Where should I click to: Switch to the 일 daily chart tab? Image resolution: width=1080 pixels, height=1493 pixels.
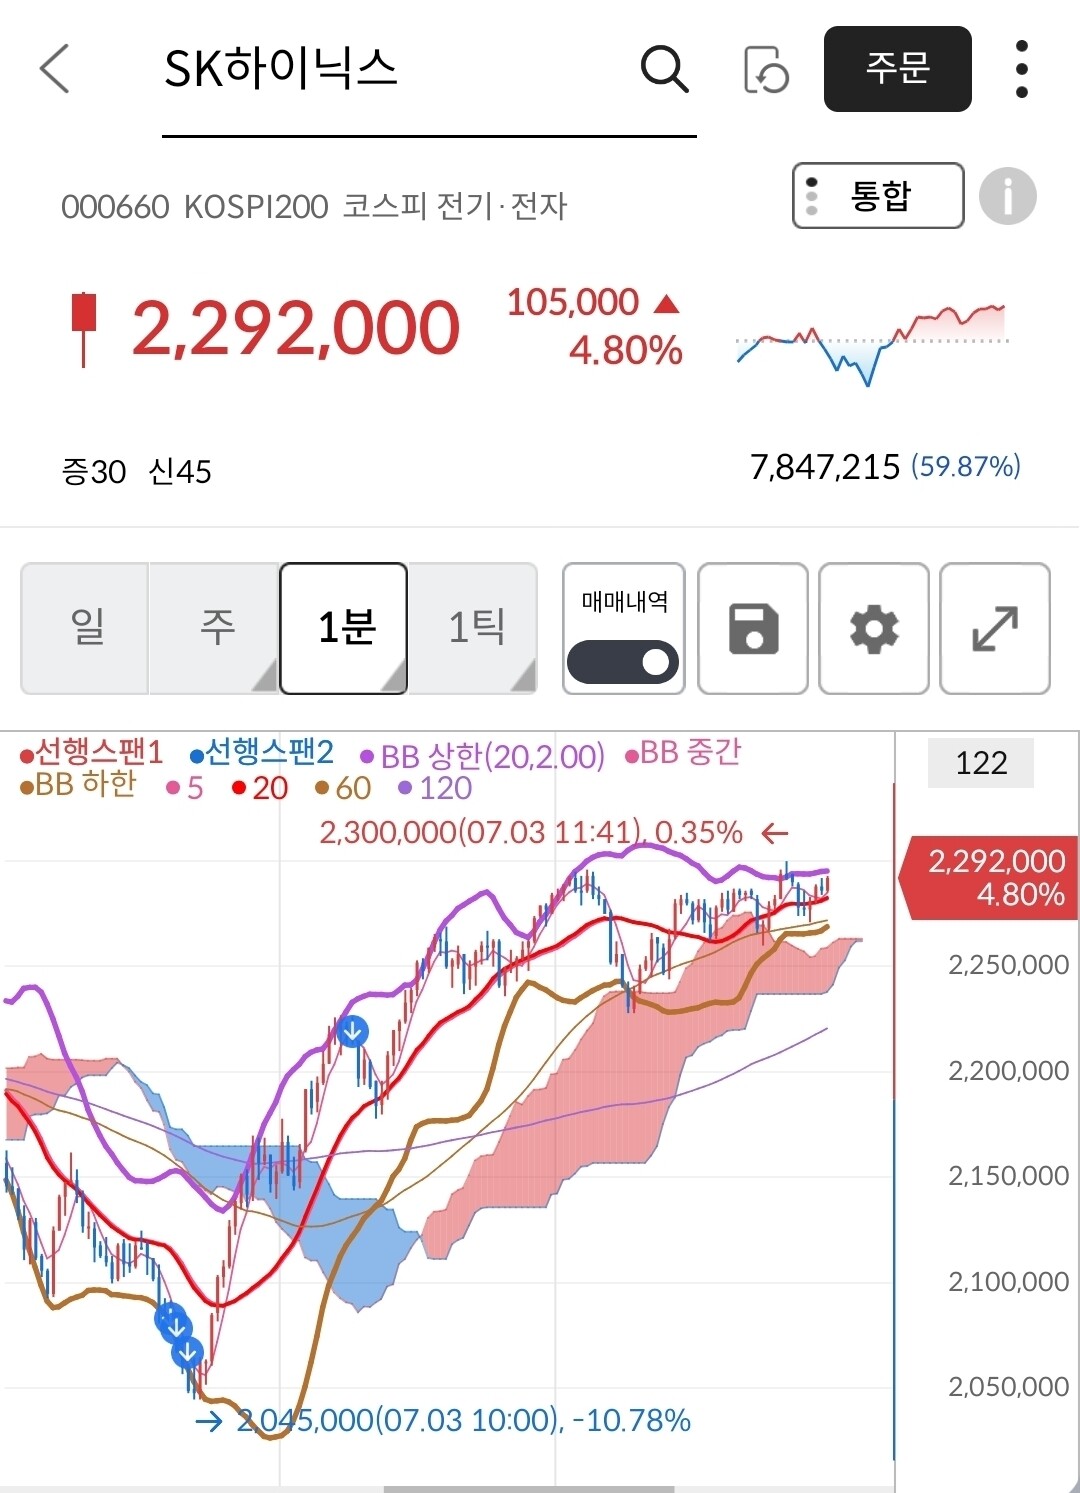(x=85, y=628)
